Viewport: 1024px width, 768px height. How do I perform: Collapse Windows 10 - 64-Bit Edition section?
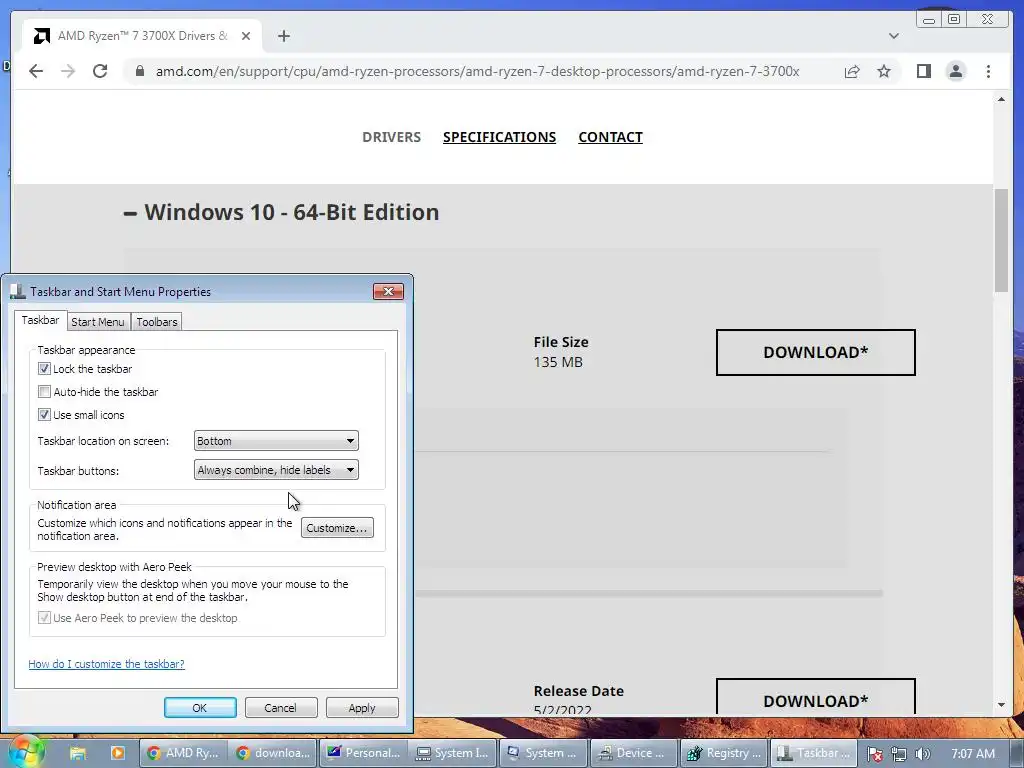(x=130, y=213)
